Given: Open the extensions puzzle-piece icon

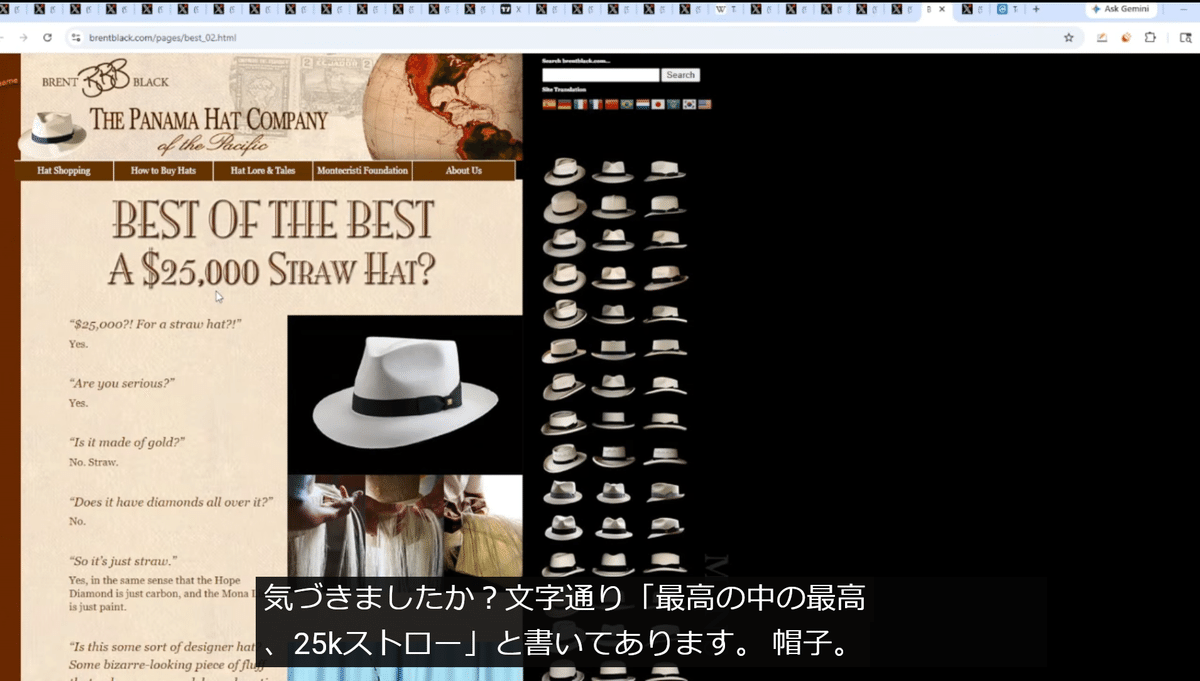Looking at the screenshot, I should [x=1150, y=37].
